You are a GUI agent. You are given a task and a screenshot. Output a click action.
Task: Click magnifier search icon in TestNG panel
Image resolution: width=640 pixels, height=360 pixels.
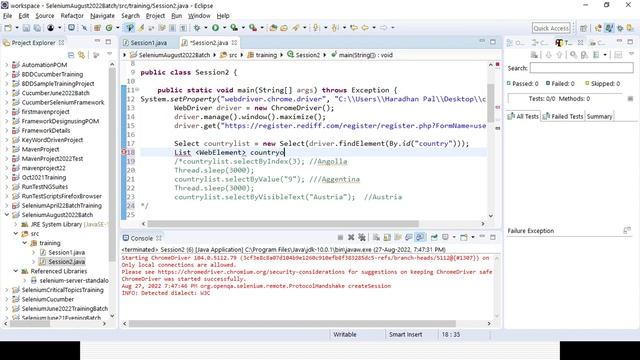[x=573, y=55]
